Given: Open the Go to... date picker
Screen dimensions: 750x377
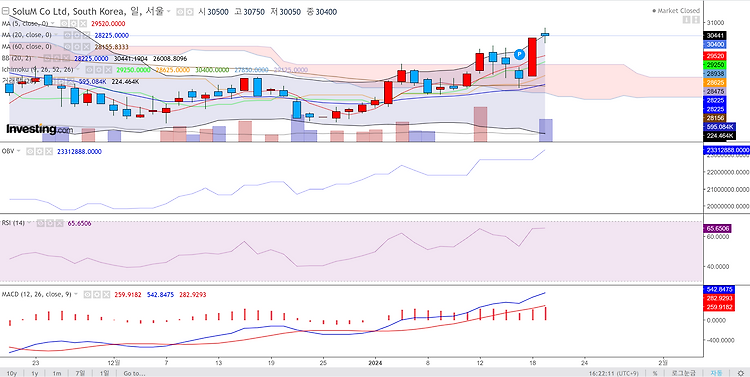Looking at the screenshot, I should [134, 373].
